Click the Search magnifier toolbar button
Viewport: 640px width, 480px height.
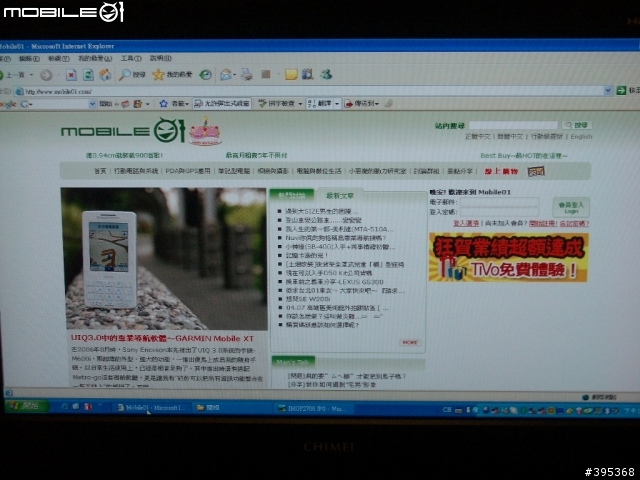pos(132,74)
